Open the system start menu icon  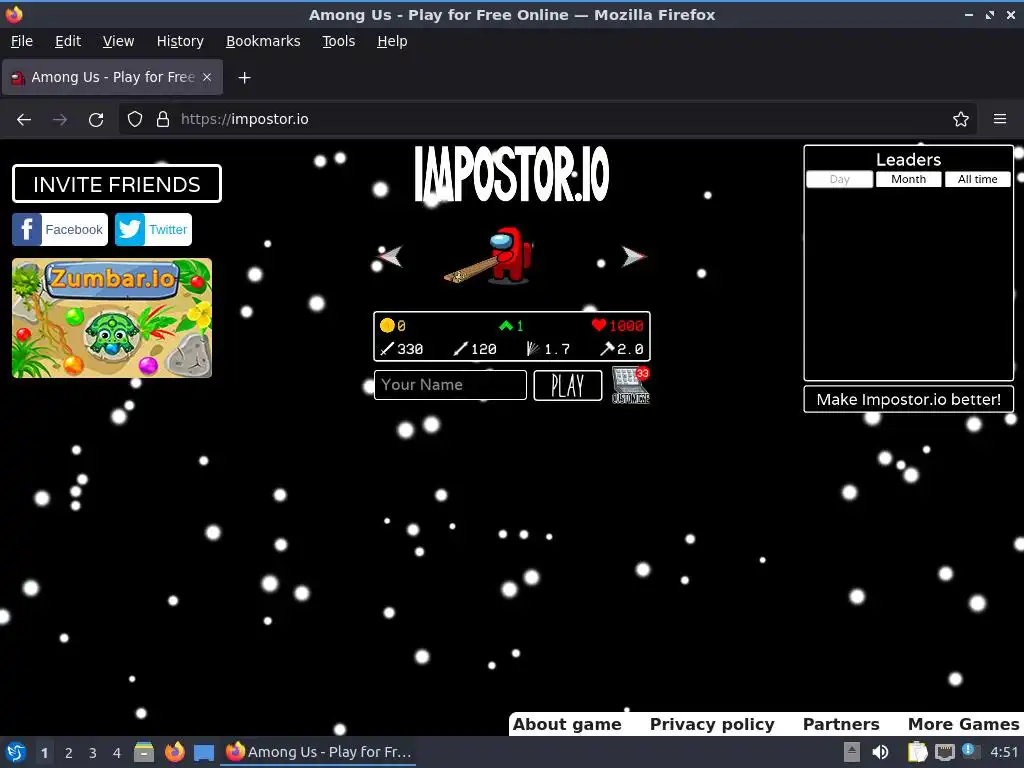(16, 752)
